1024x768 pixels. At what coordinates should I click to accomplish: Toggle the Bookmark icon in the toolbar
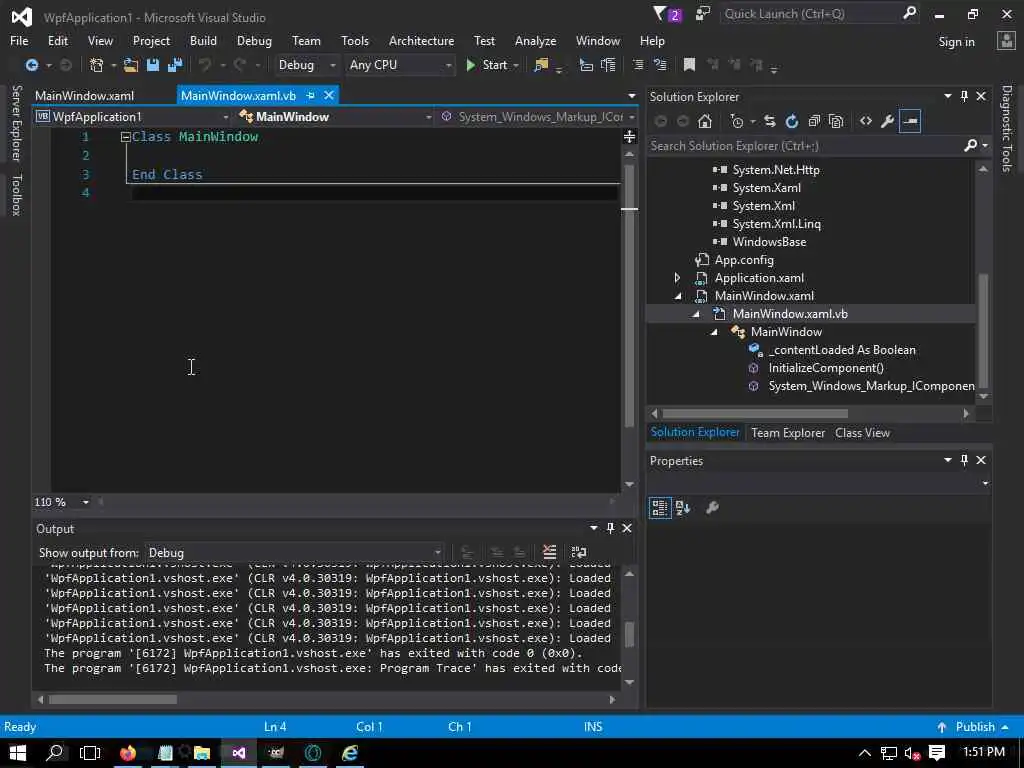[689, 65]
